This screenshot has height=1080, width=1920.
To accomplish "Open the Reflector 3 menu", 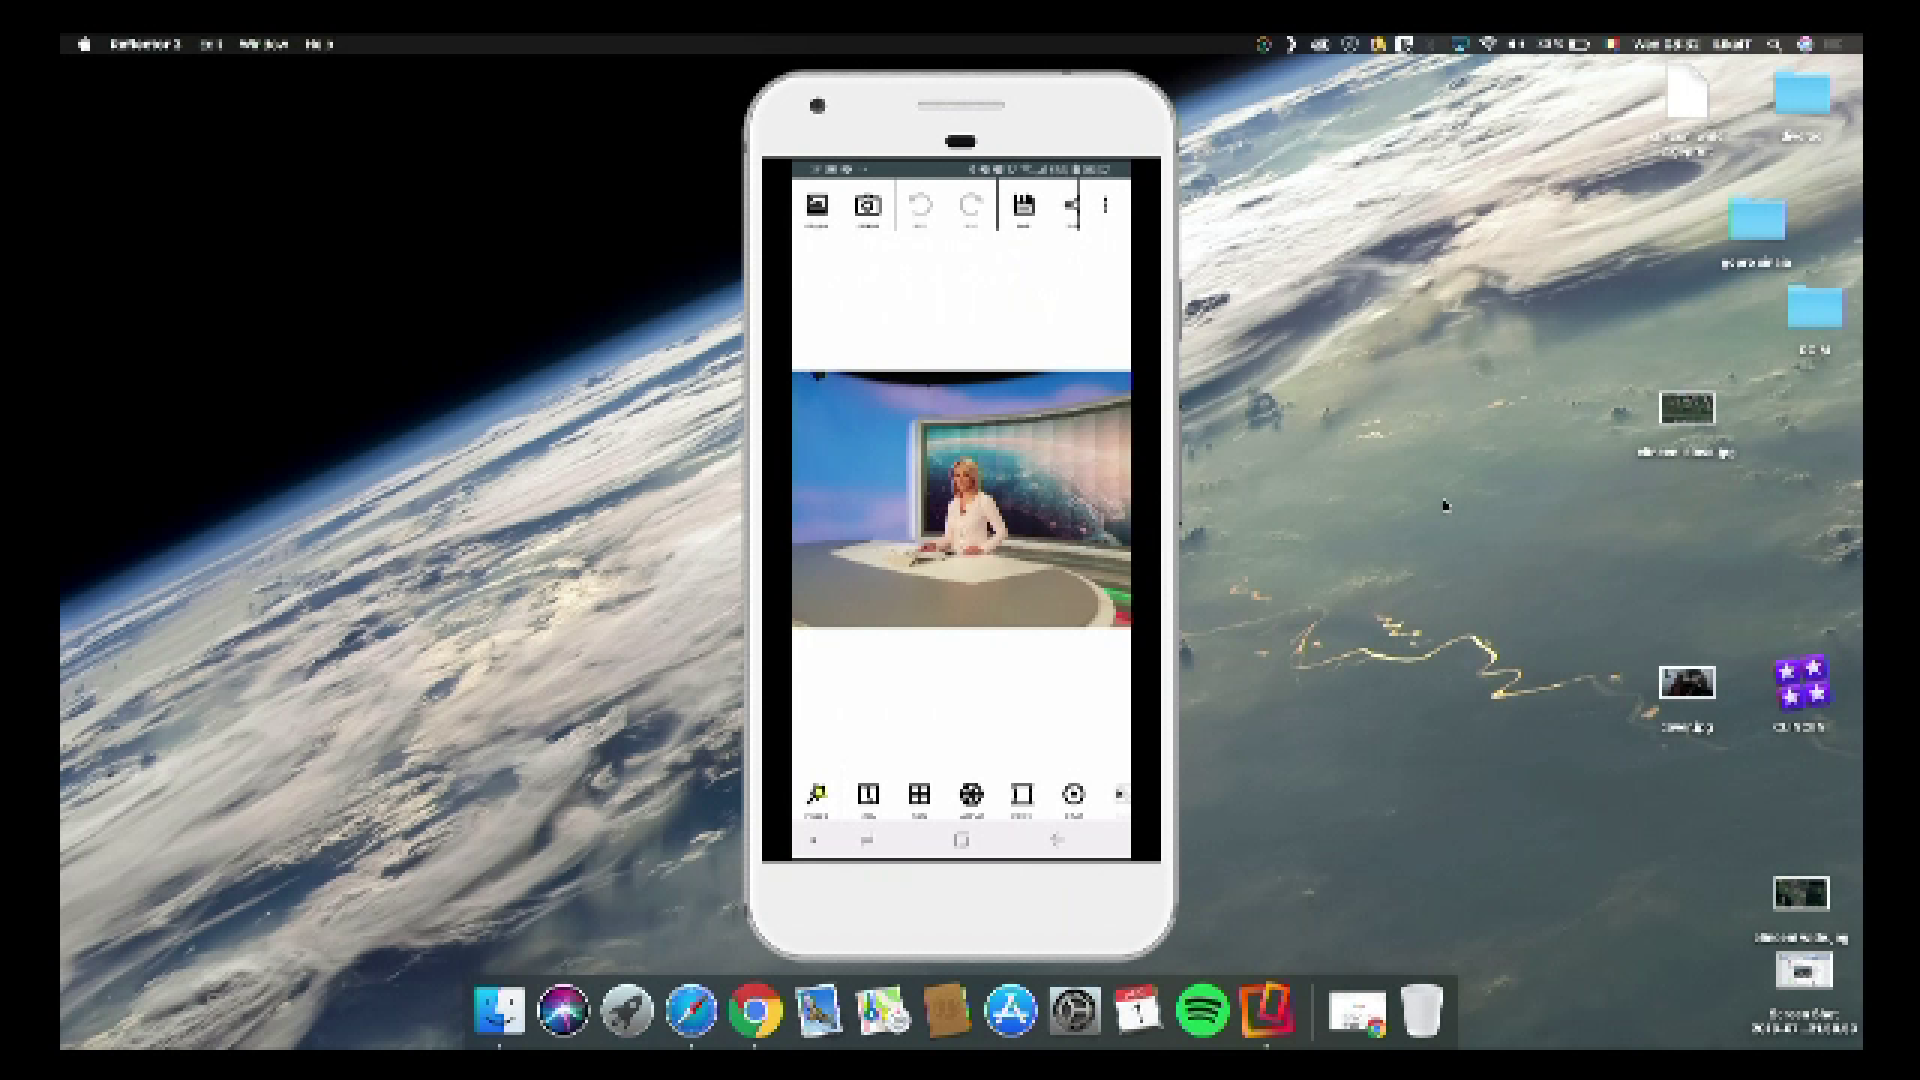I will tap(145, 44).
